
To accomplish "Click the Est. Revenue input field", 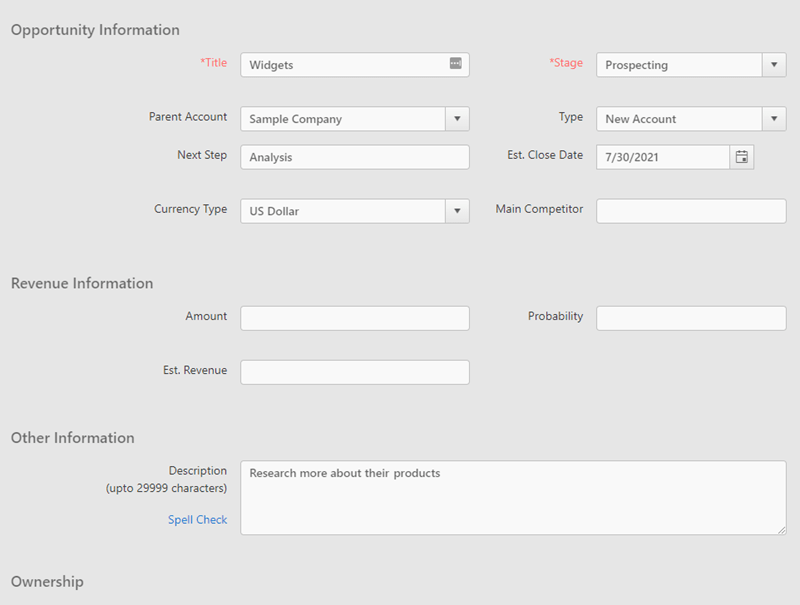I will point(355,372).
